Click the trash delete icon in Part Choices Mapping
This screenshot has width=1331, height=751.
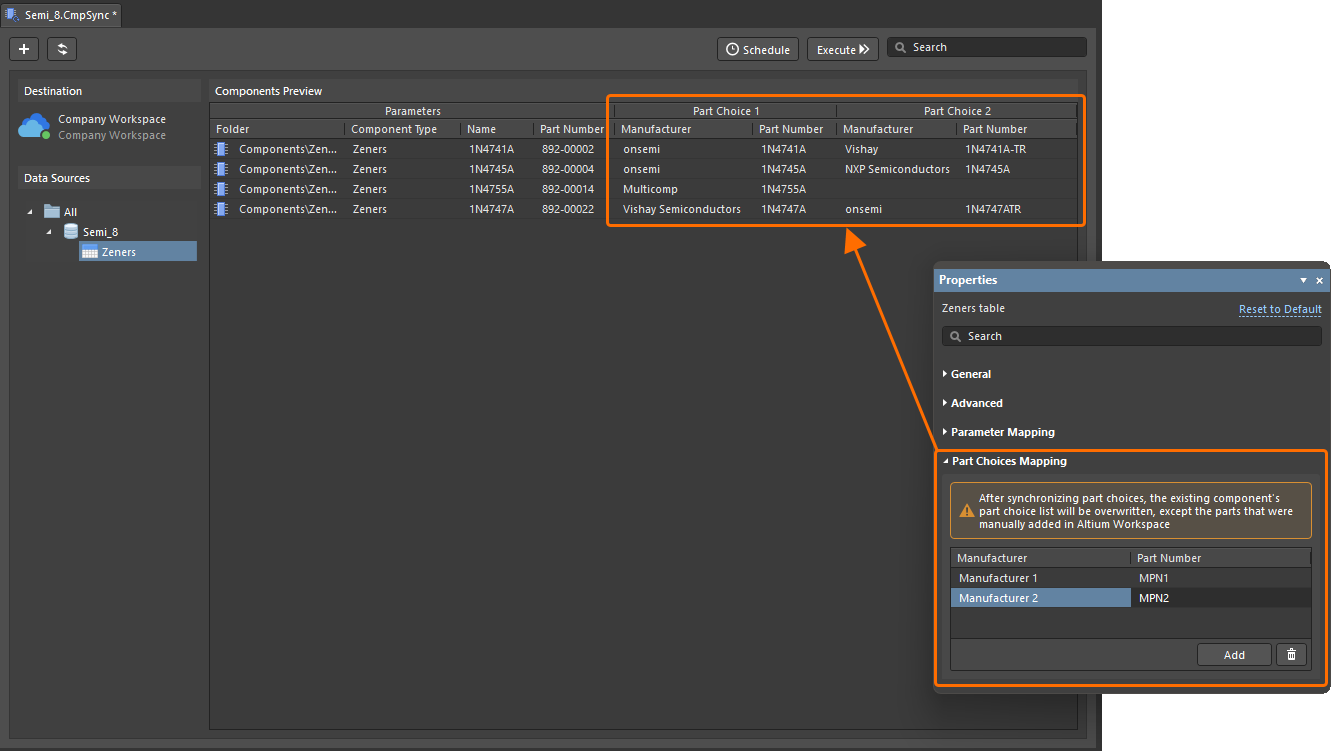point(1291,655)
